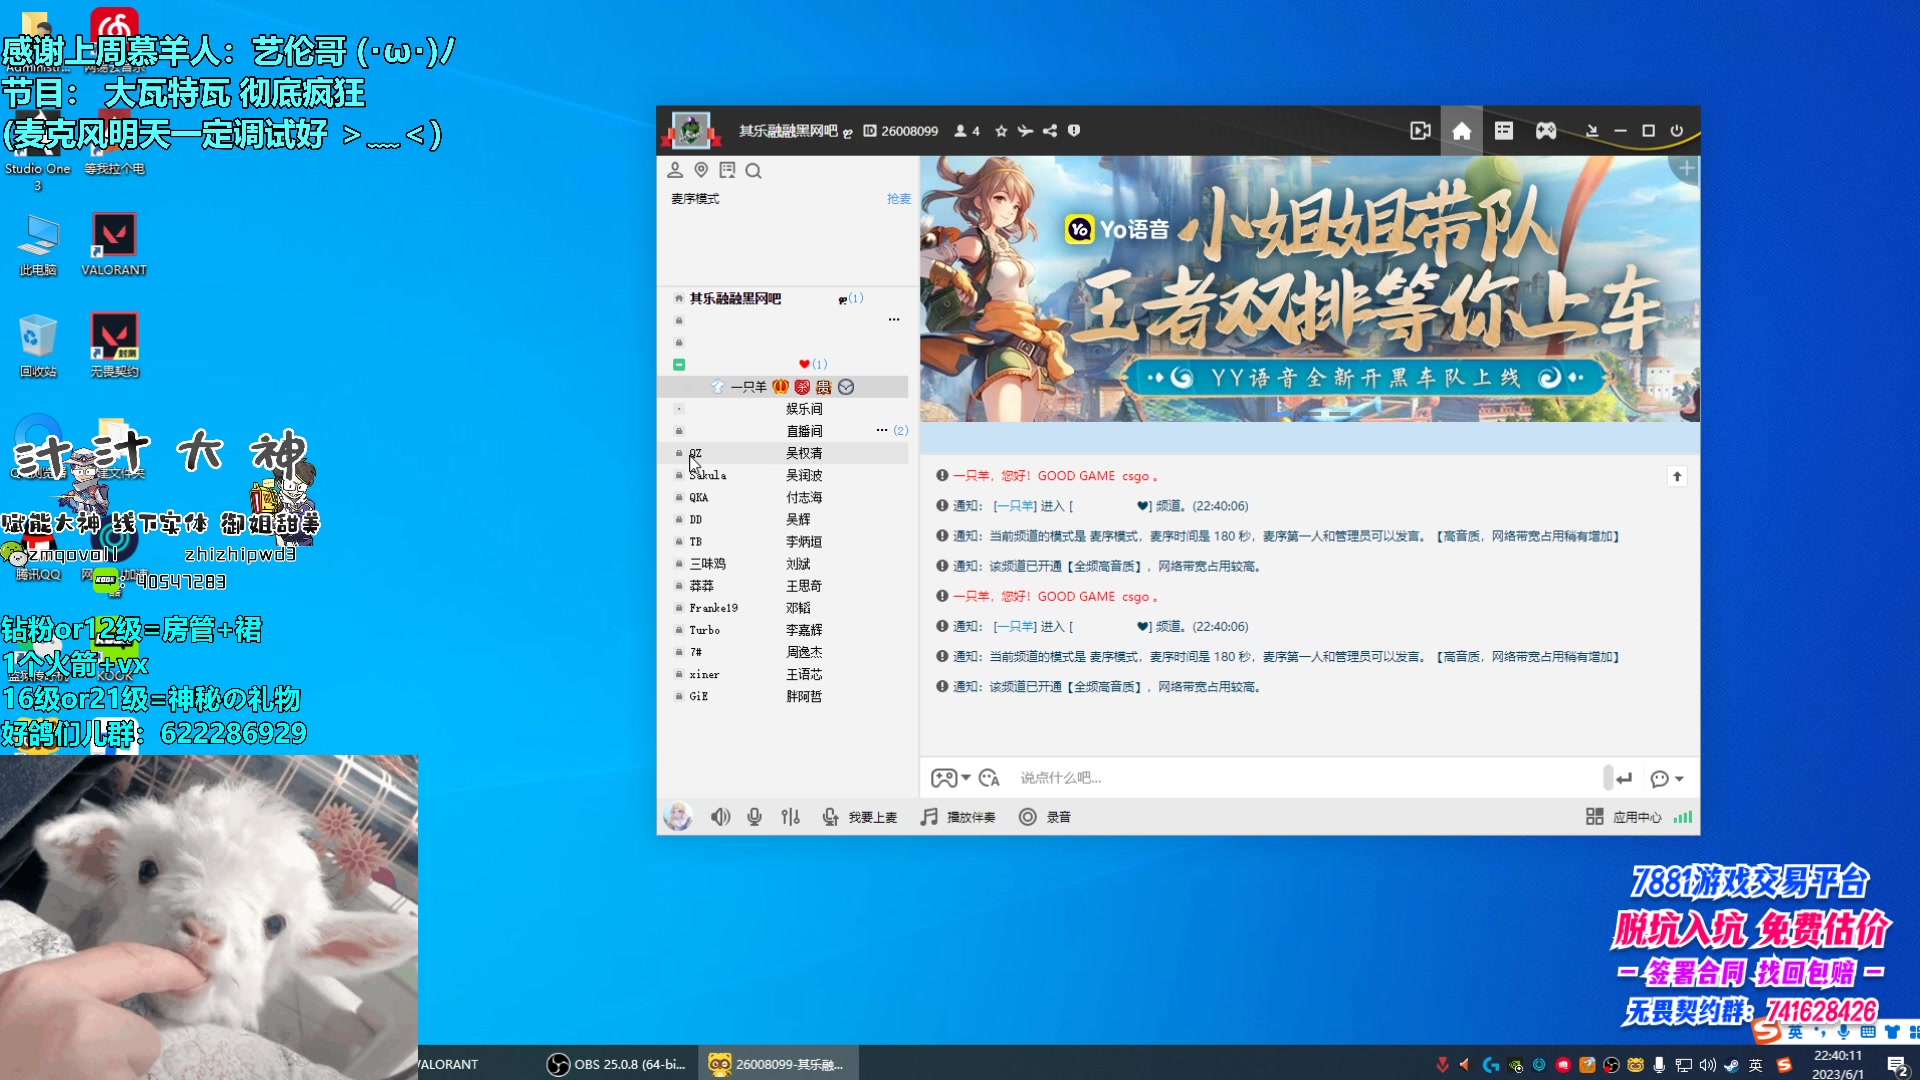The image size is (1920, 1080).
Task: Expand the dropdown arrow beside gamepad icon
Action: (x=966, y=777)
